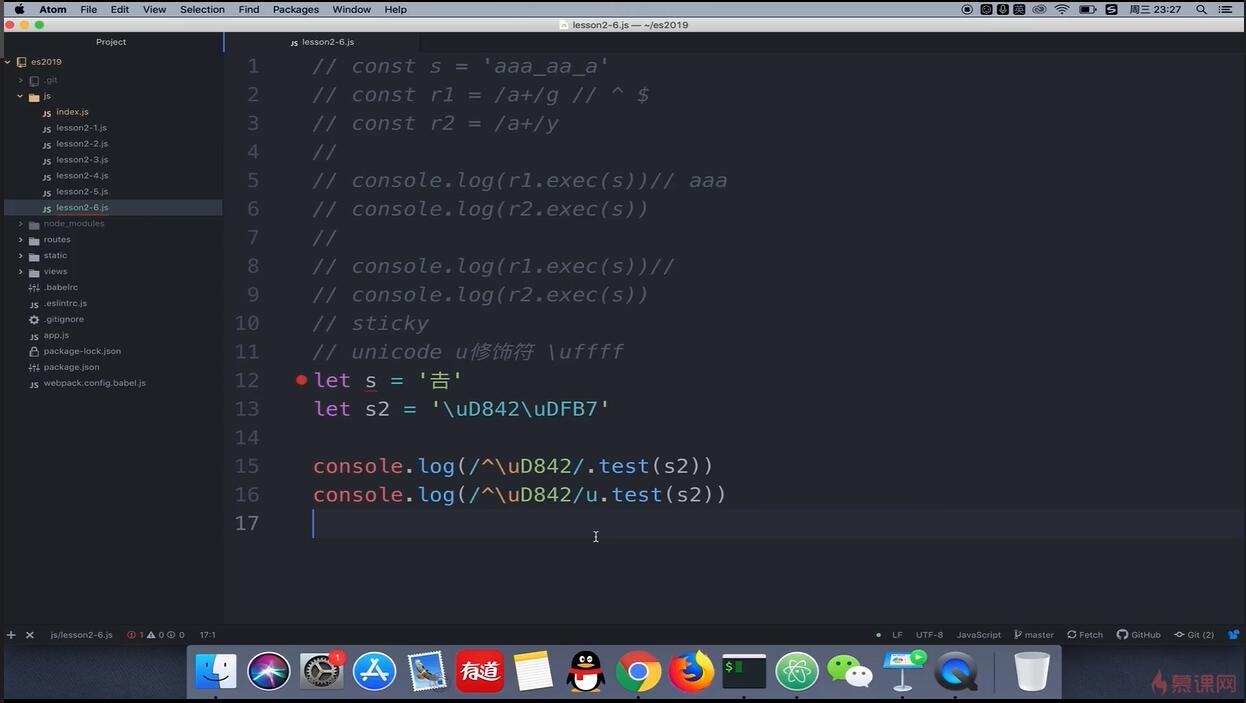Viewport: 1246px width, 703px height.
Task: Open the File menu
Action: (89, 9)
